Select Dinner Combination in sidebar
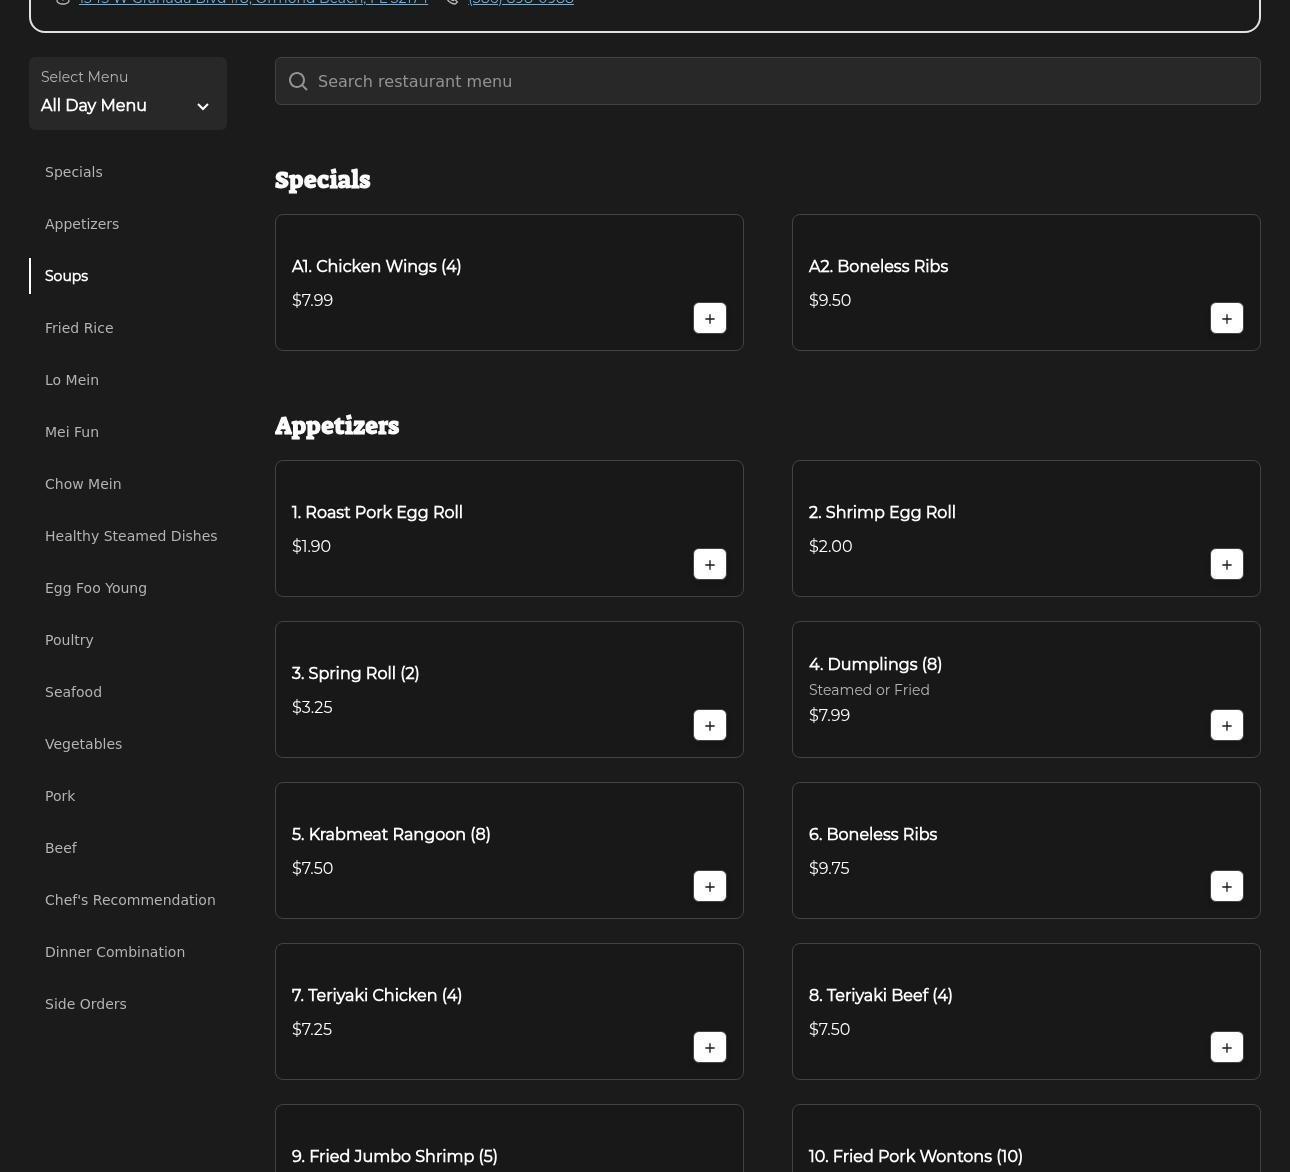Image resolution: width=1290 pixels, height=1172 pixels. (x=115, y=952)
